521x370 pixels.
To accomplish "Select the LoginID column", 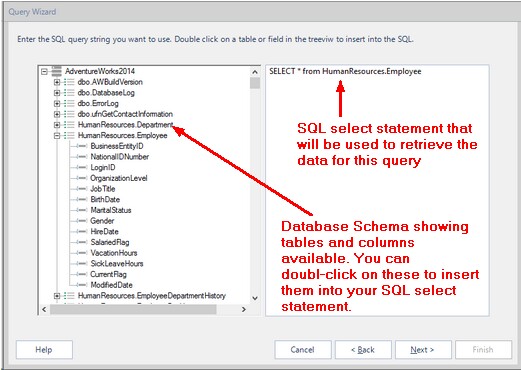I will tap(103, 167).
